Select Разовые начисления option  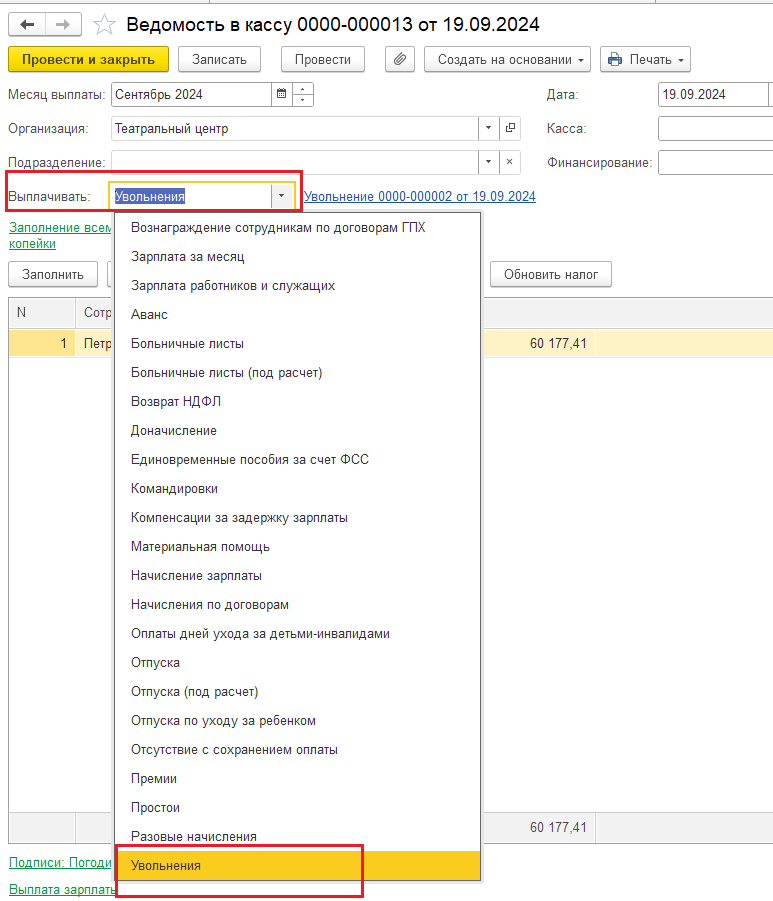pyautogui.click(x=298, y=837)
